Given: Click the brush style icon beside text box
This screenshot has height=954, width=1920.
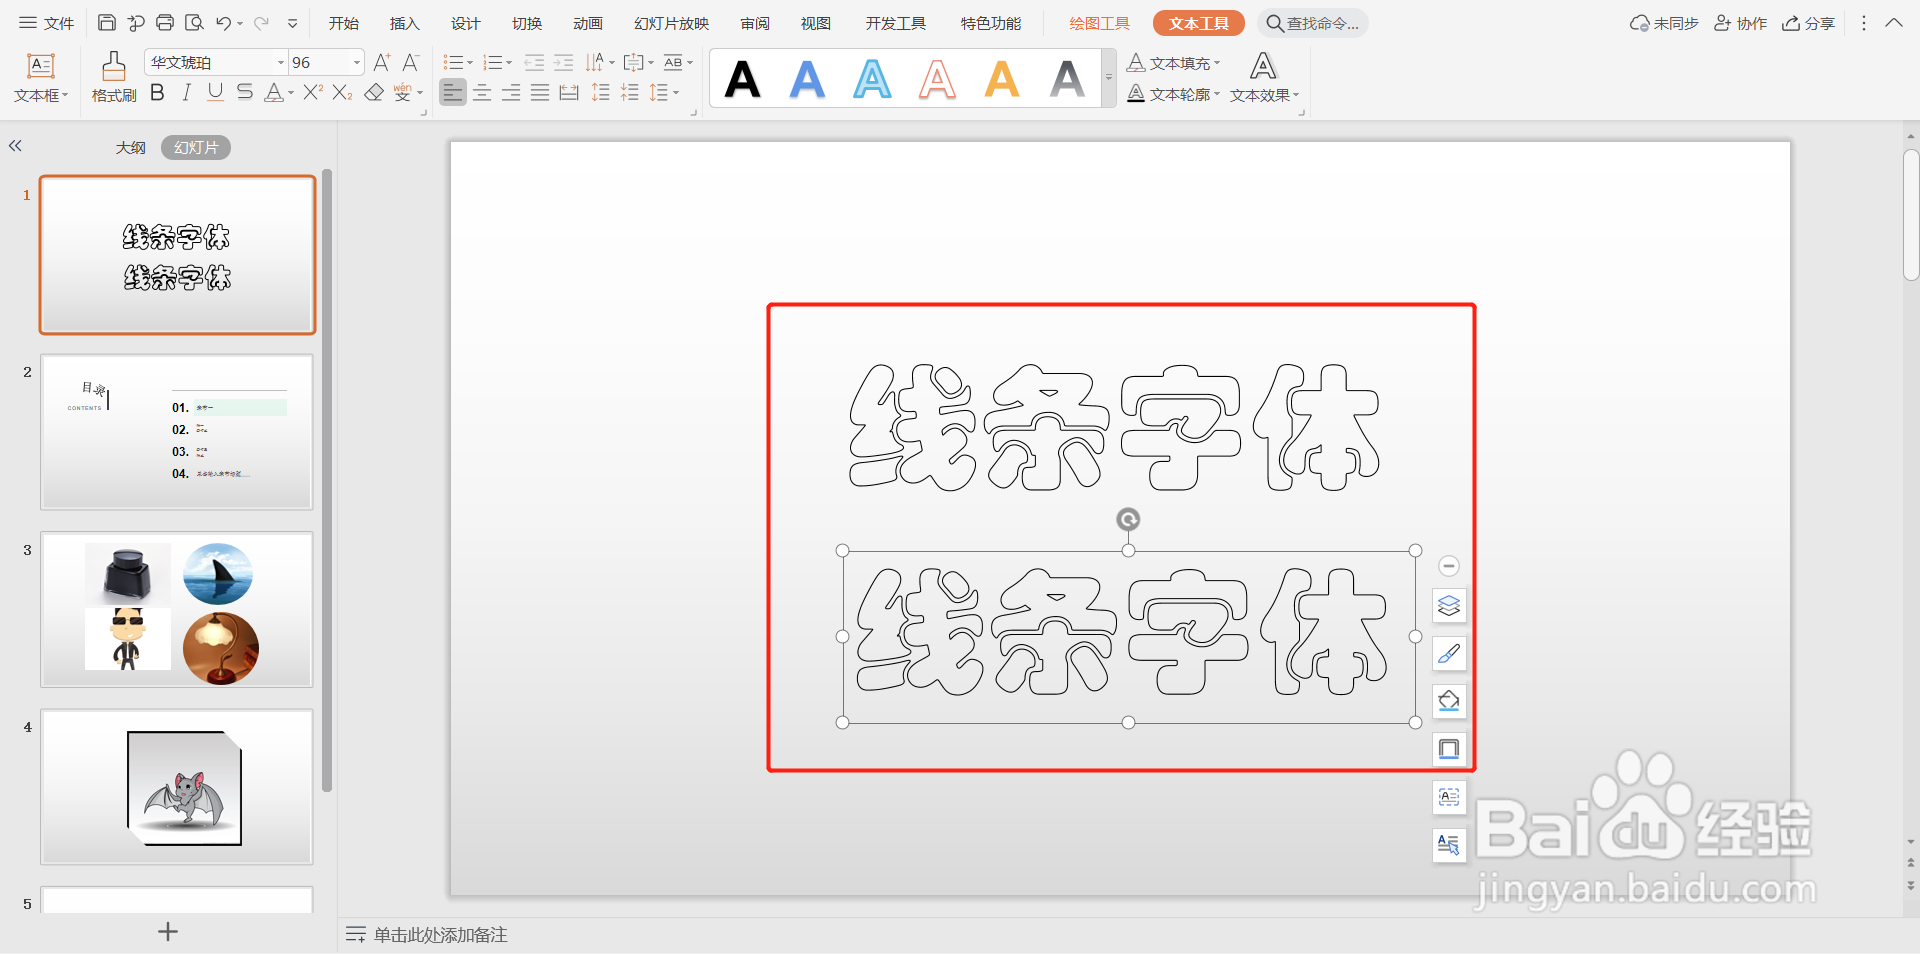Looking at the screenshot, I should point(1449,654).
